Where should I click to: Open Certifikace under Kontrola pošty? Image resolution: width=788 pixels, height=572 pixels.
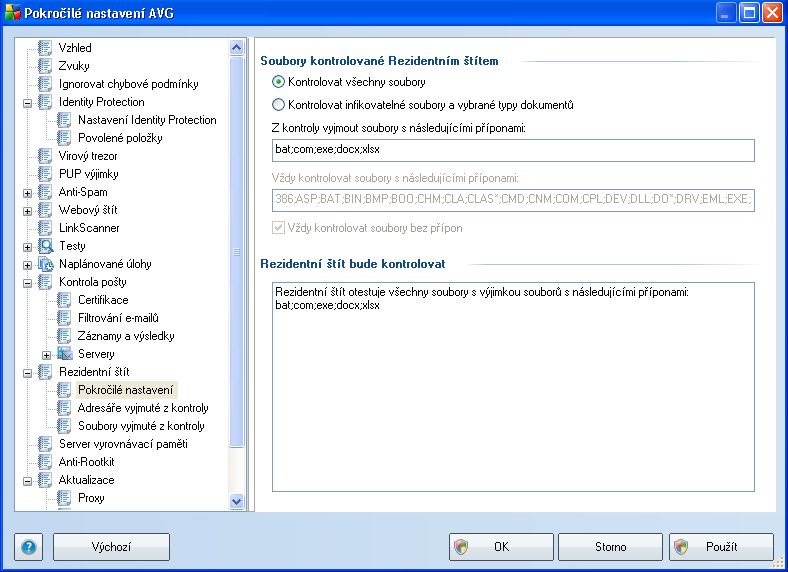pos(103,300)
